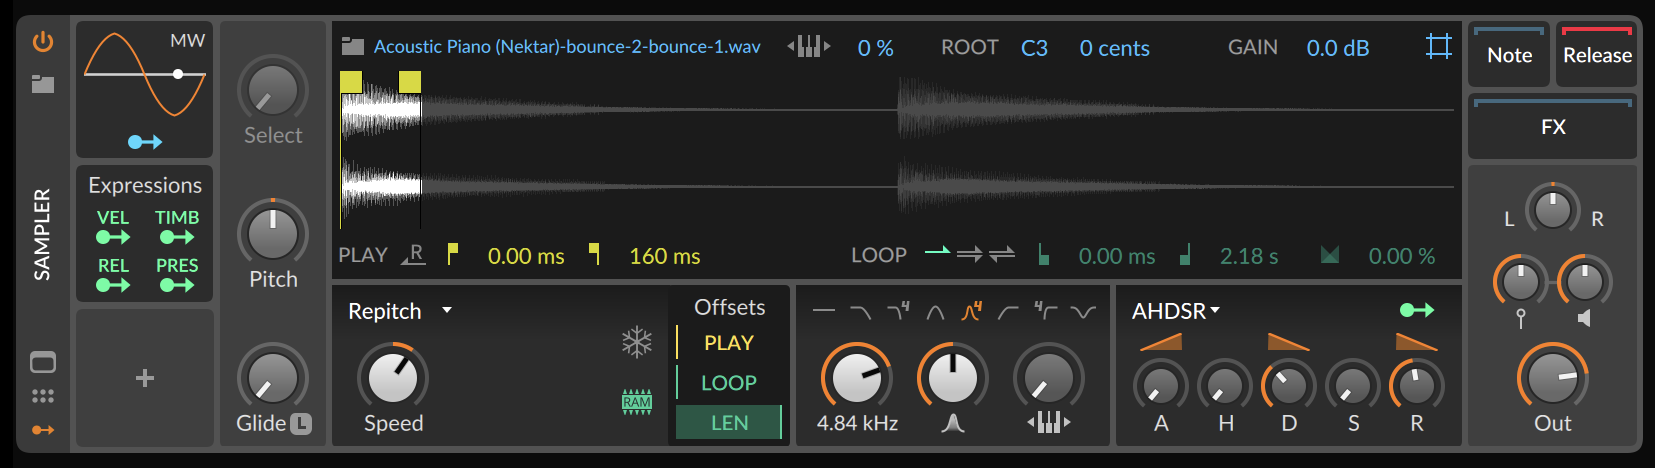Select the play end yellow marker
The image size is (1655, 468).
click(410, 82)
